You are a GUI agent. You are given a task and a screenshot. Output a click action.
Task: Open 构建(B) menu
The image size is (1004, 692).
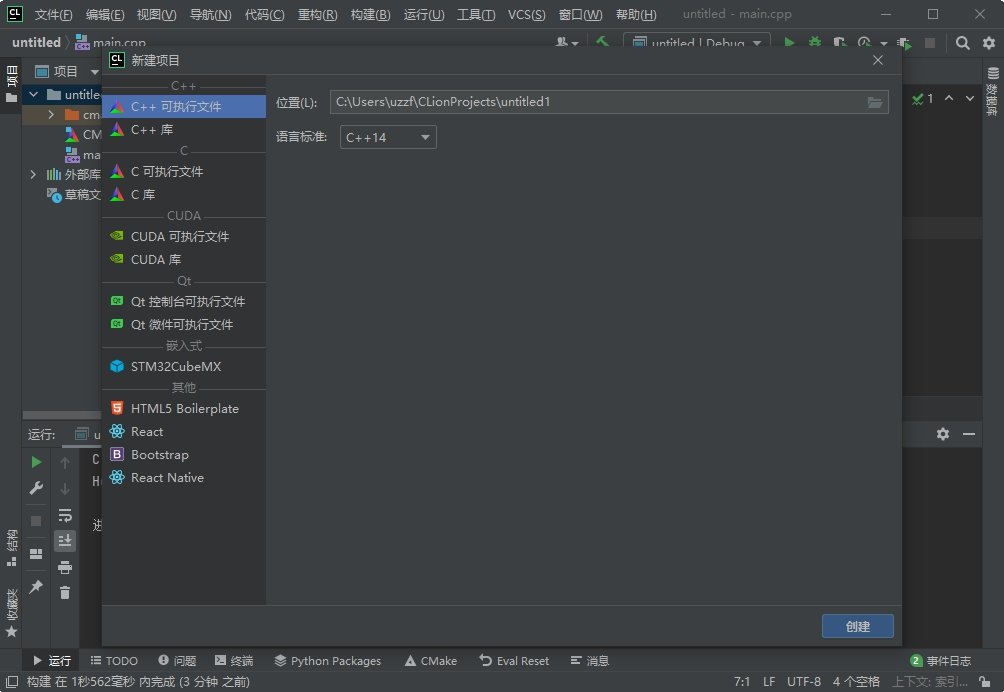coord(370,14)
